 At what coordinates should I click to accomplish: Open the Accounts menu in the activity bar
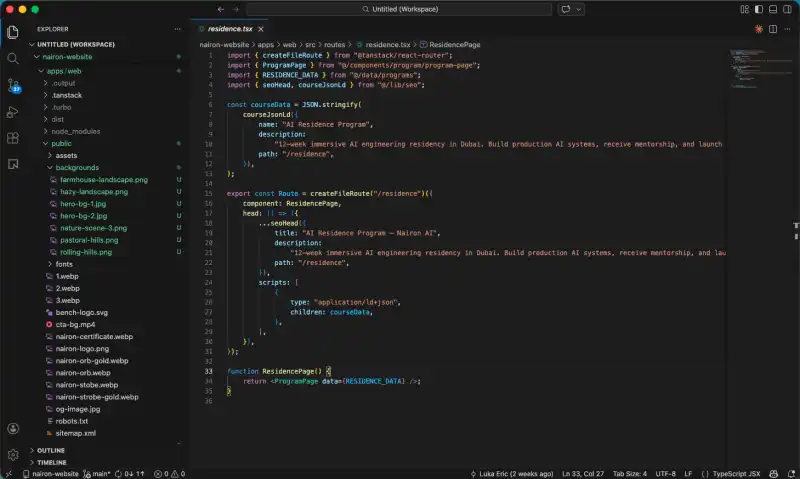pos(13,428)
